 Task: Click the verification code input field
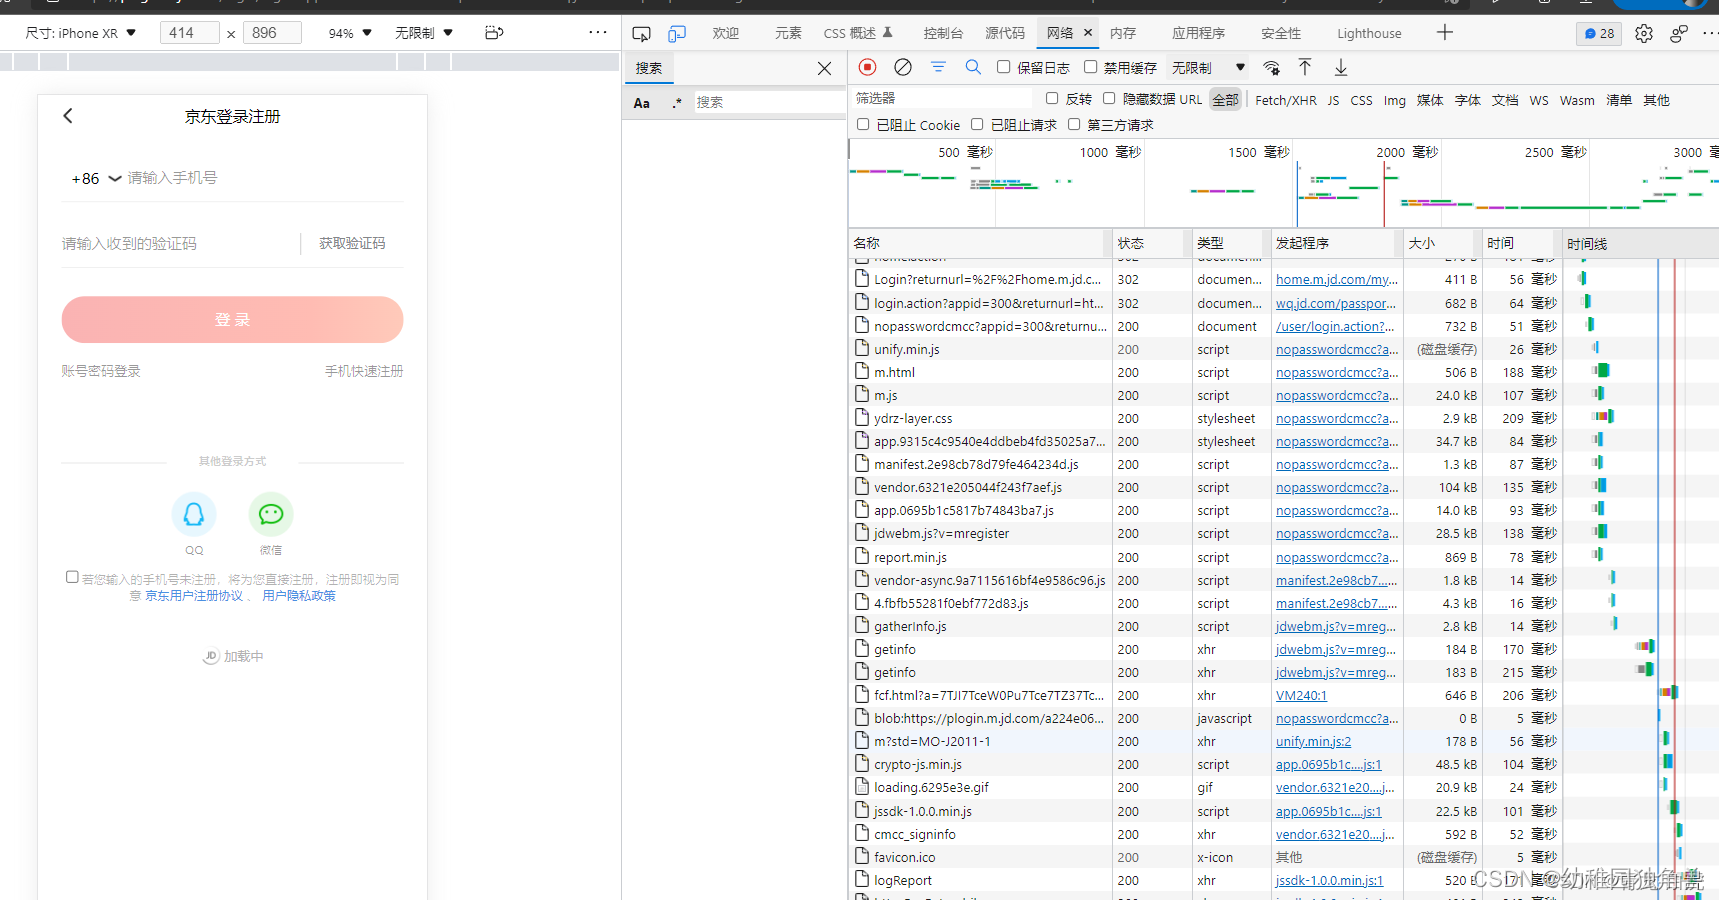click(x=178, y=243)
